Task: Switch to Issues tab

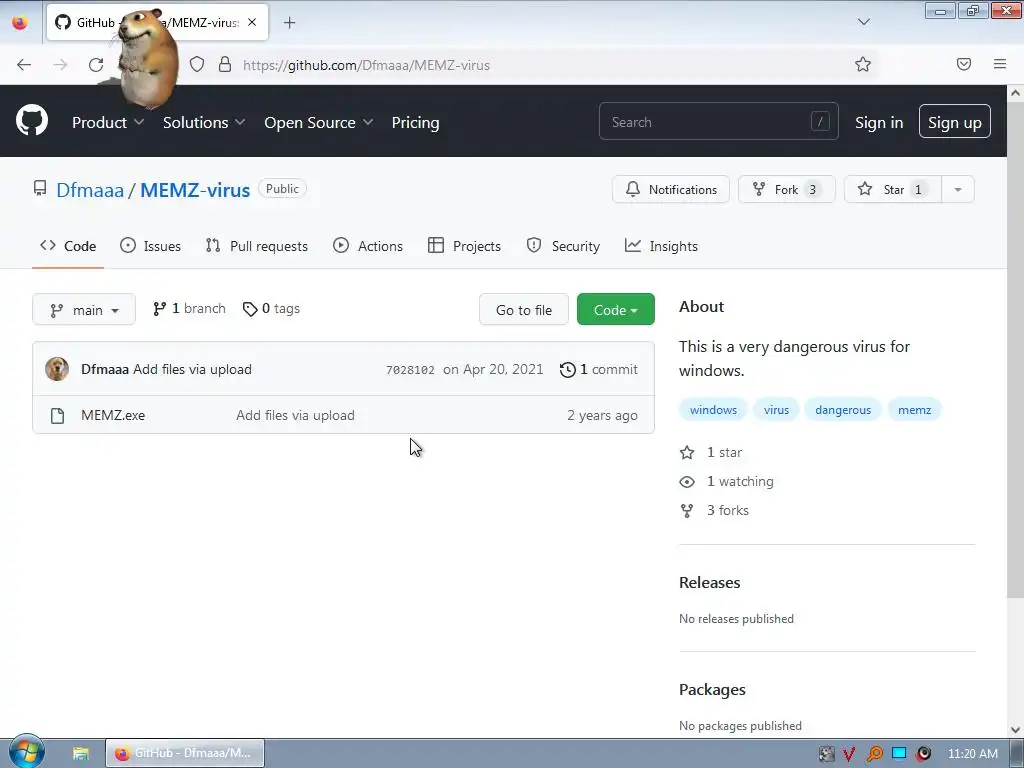Action: pos(151,246)
